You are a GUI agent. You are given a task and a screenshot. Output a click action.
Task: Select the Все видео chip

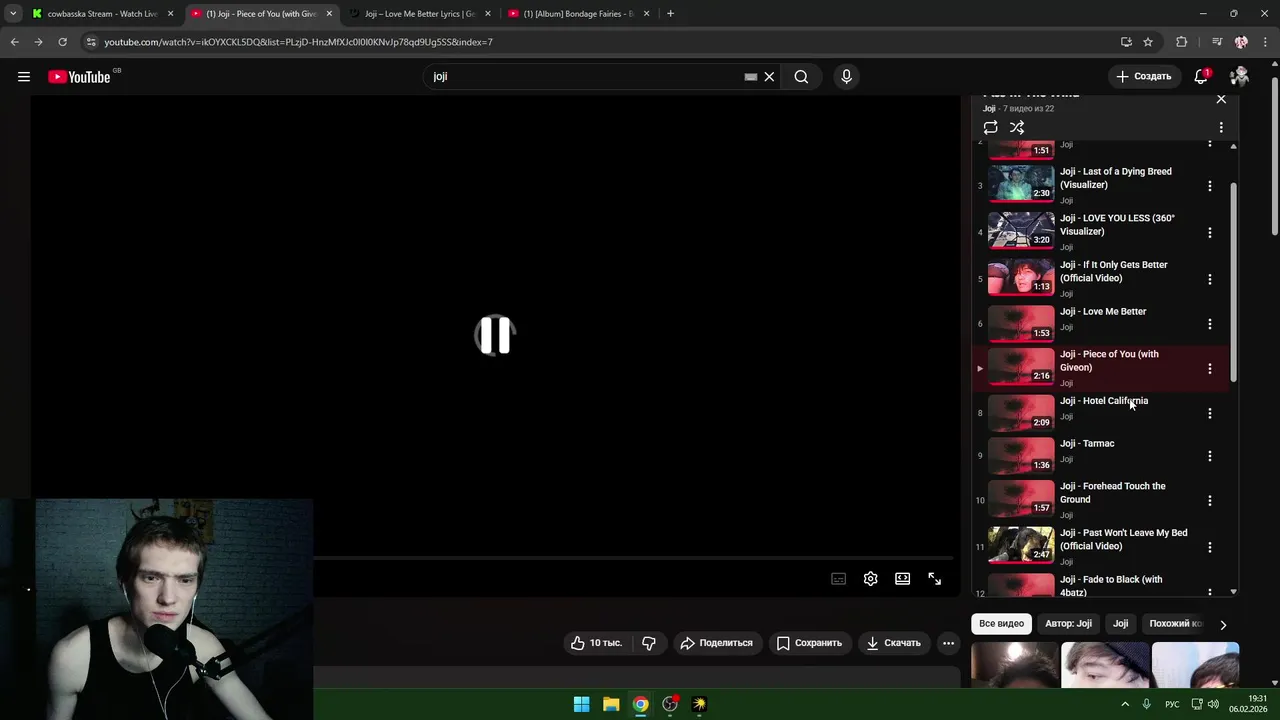click(x=1001, y=624)
